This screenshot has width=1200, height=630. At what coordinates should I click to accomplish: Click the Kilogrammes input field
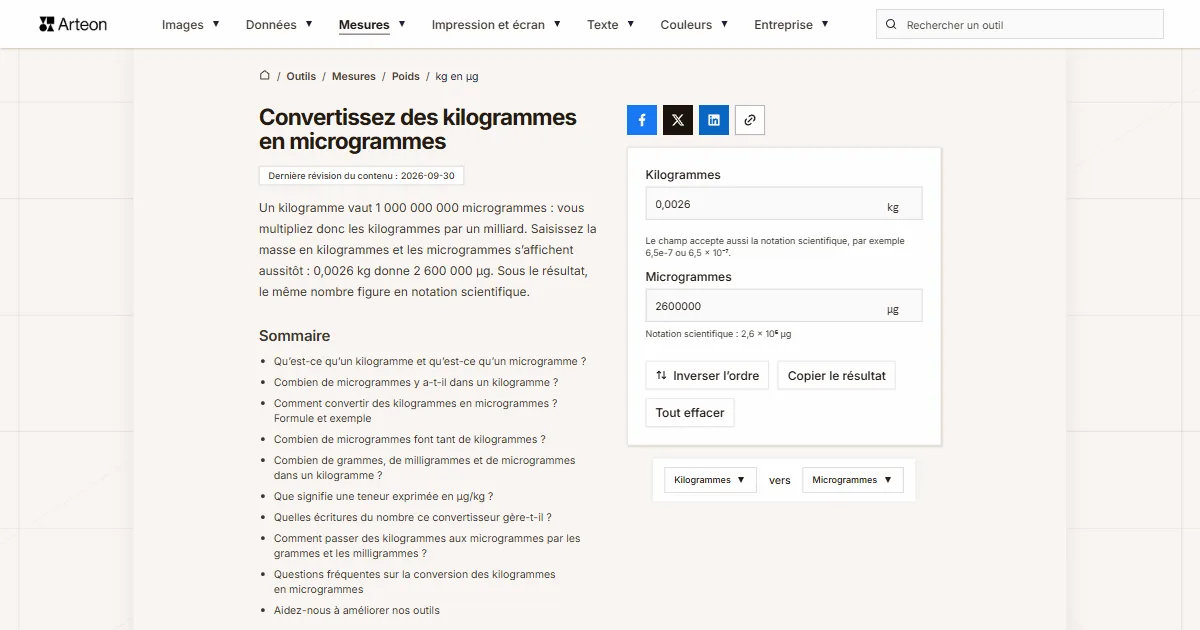784,204
